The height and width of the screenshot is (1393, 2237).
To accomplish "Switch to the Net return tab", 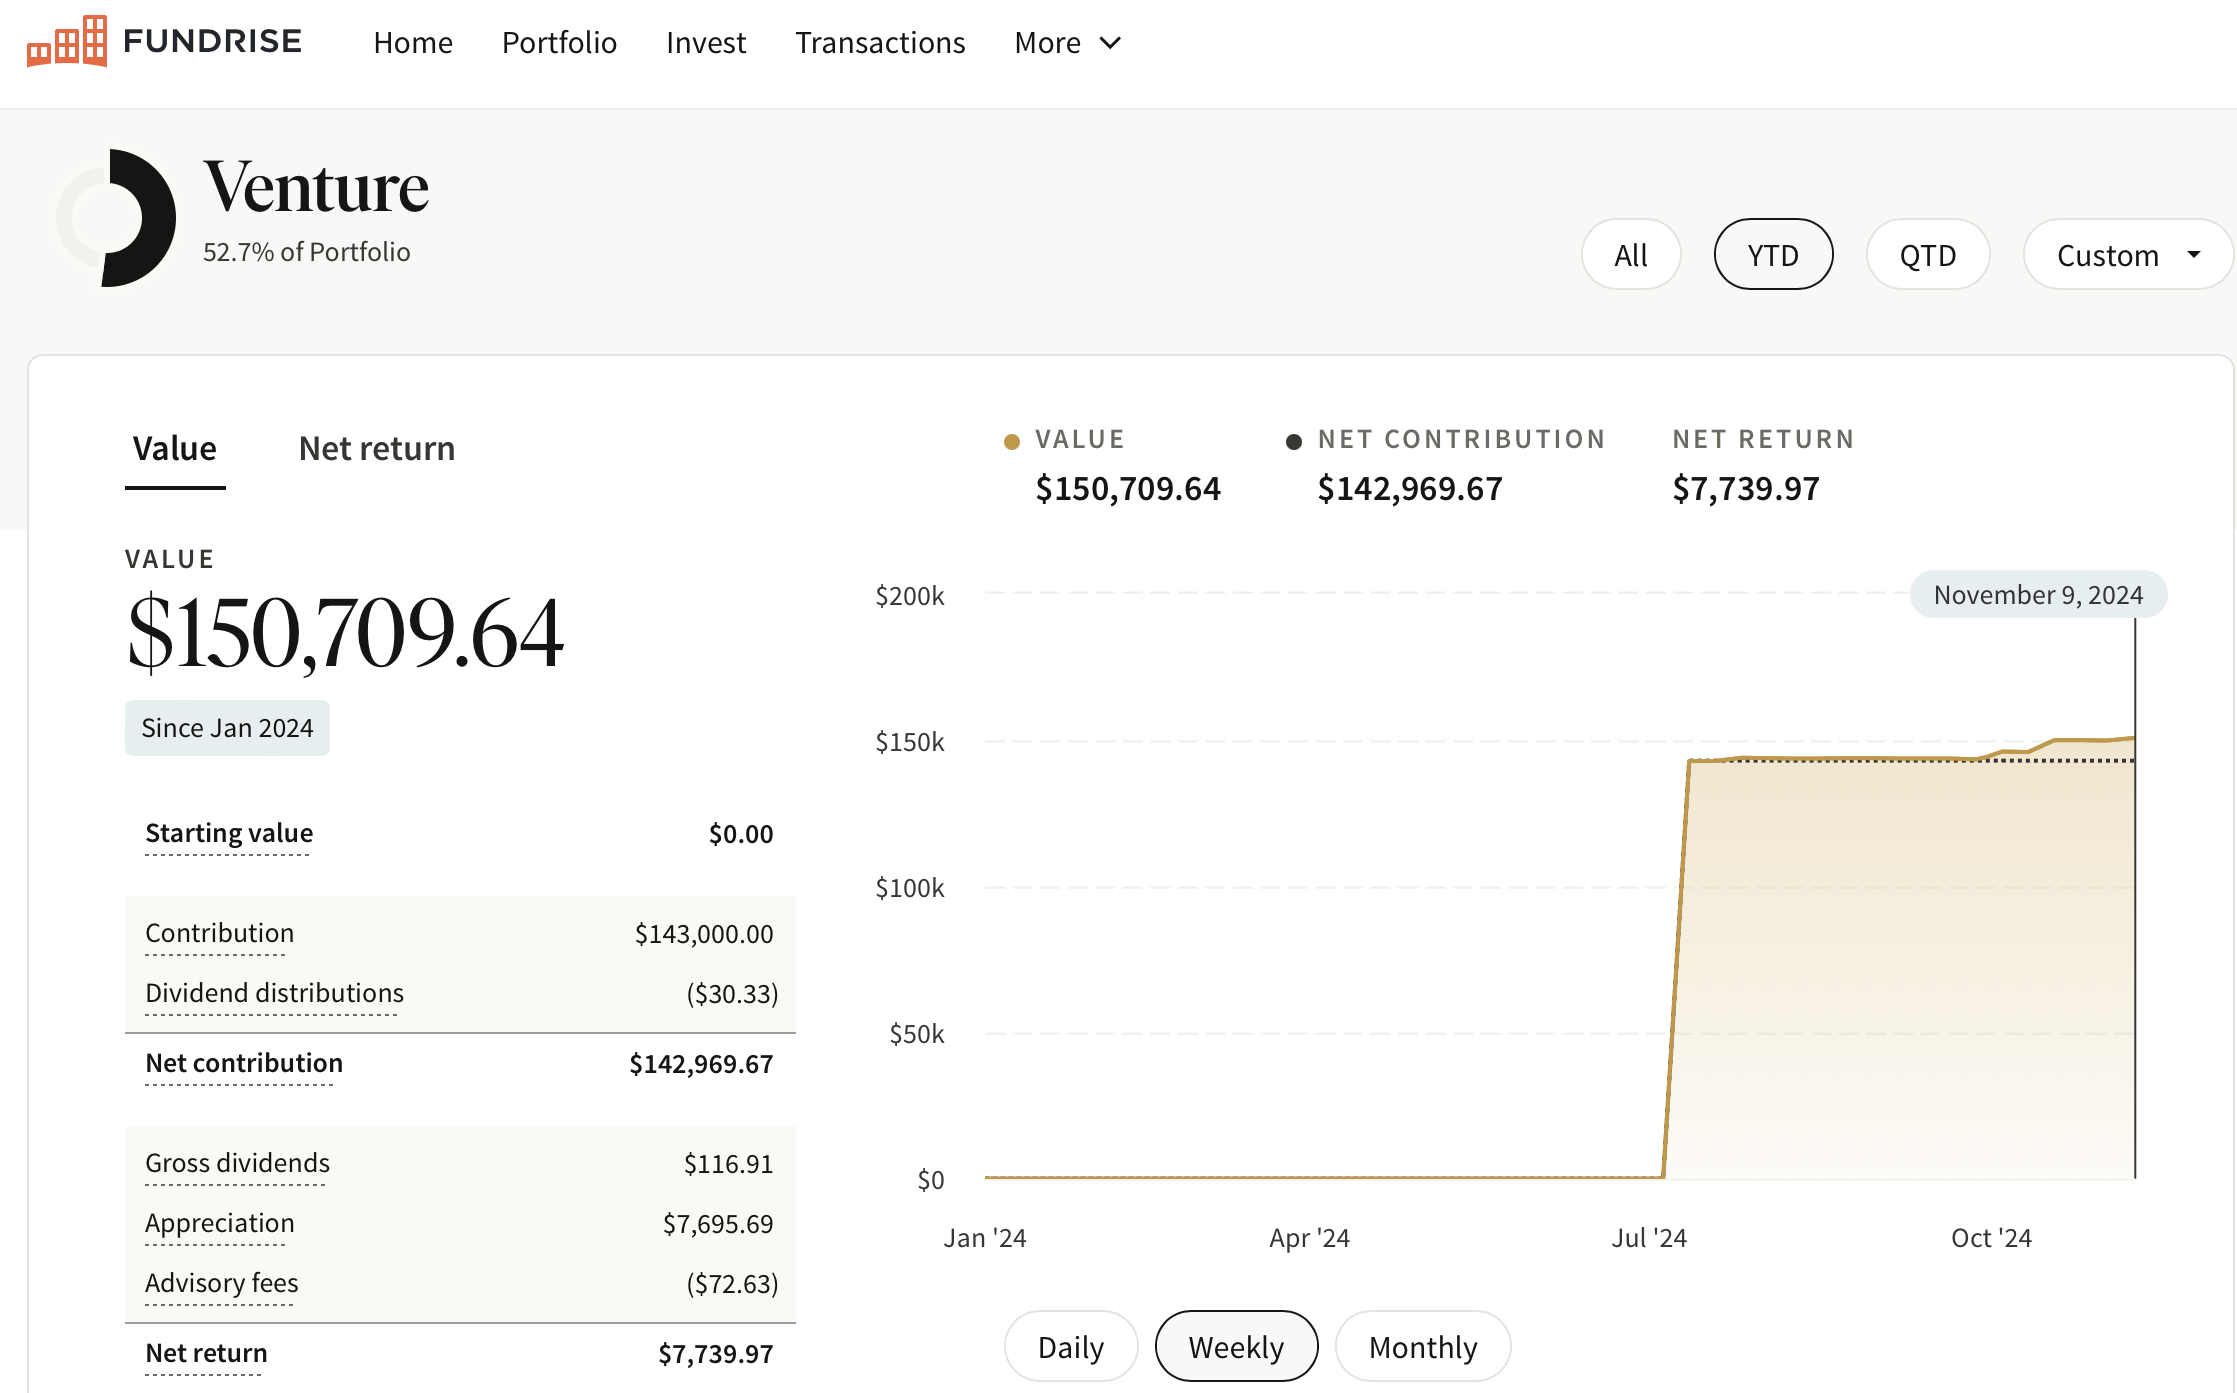I will 377,449.
